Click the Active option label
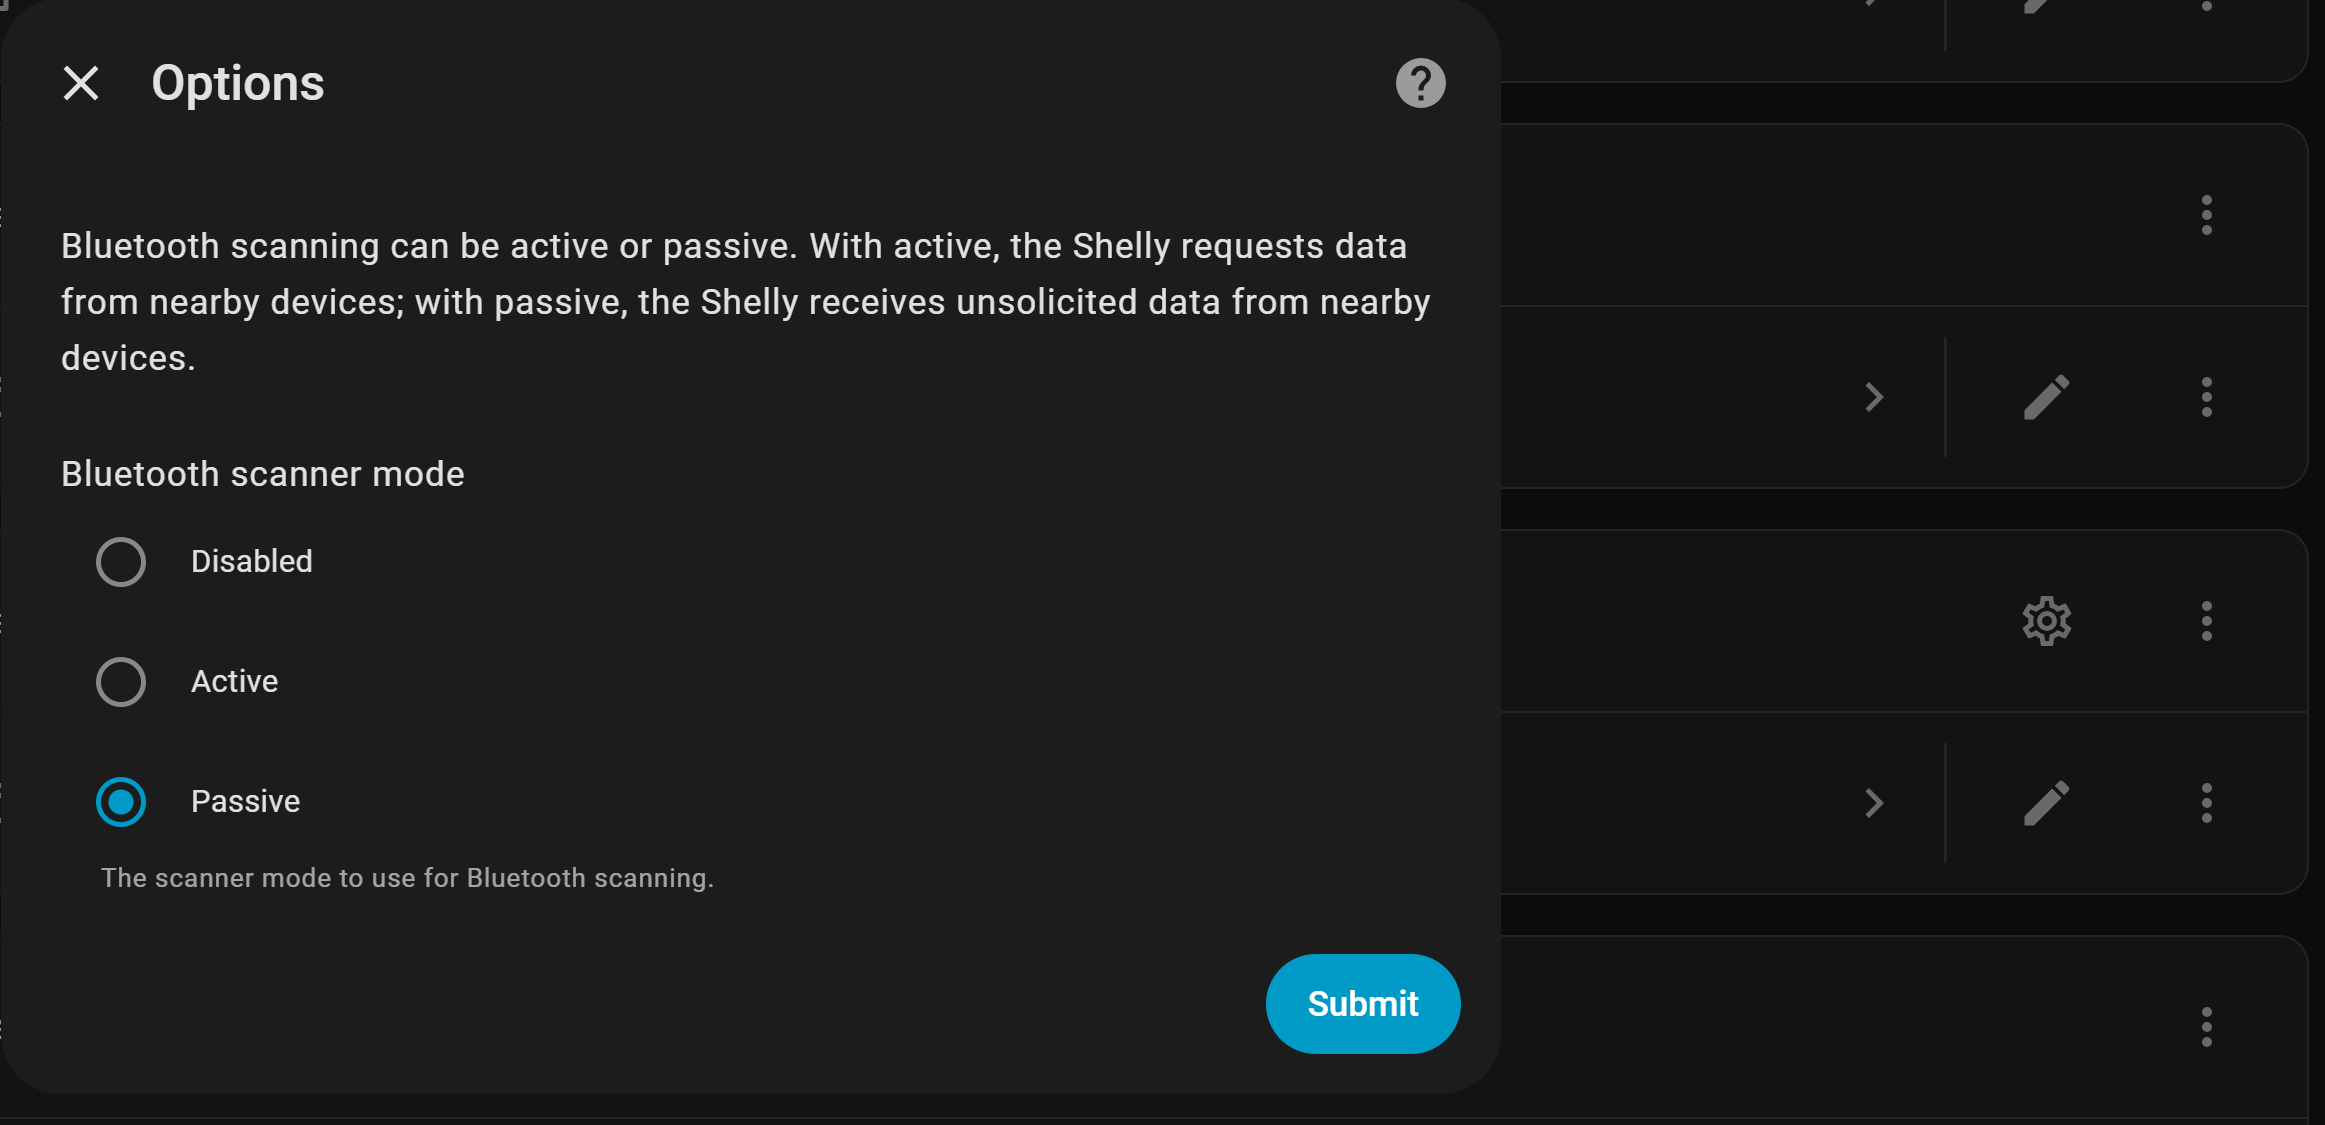Image resolution: width=2325 pixels, height=1125 pixels. pos(235,682)
